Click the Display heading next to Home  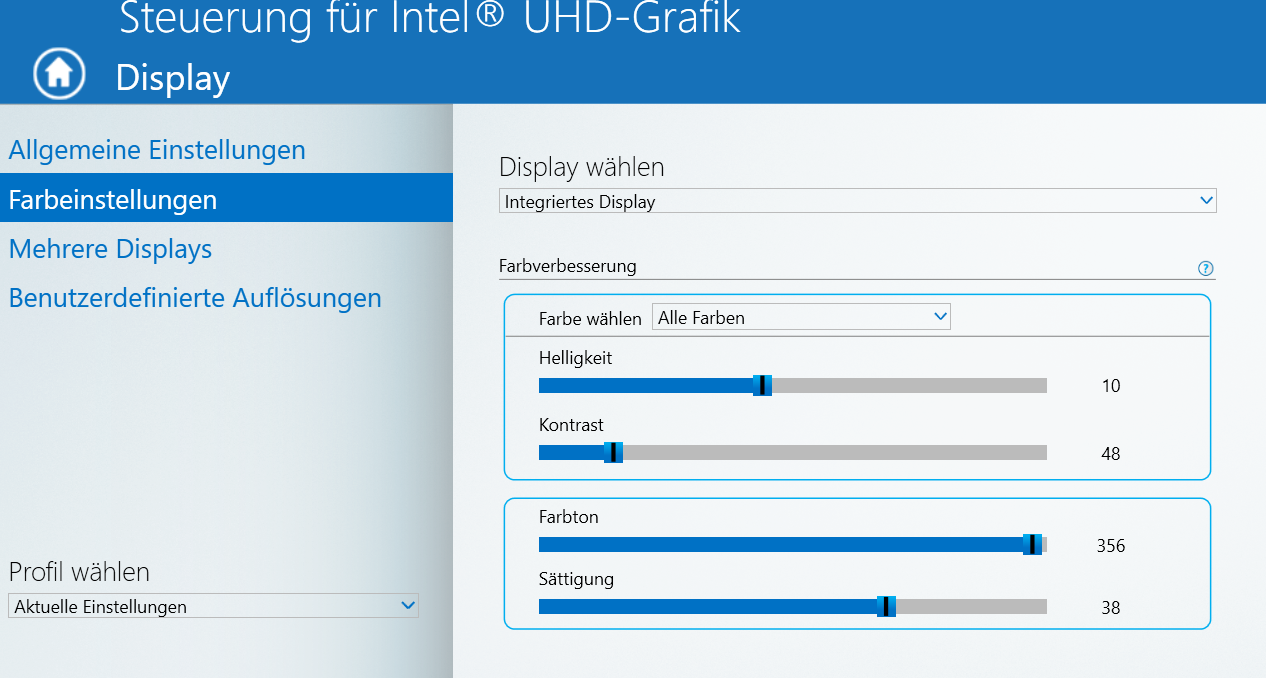point(173,77)
